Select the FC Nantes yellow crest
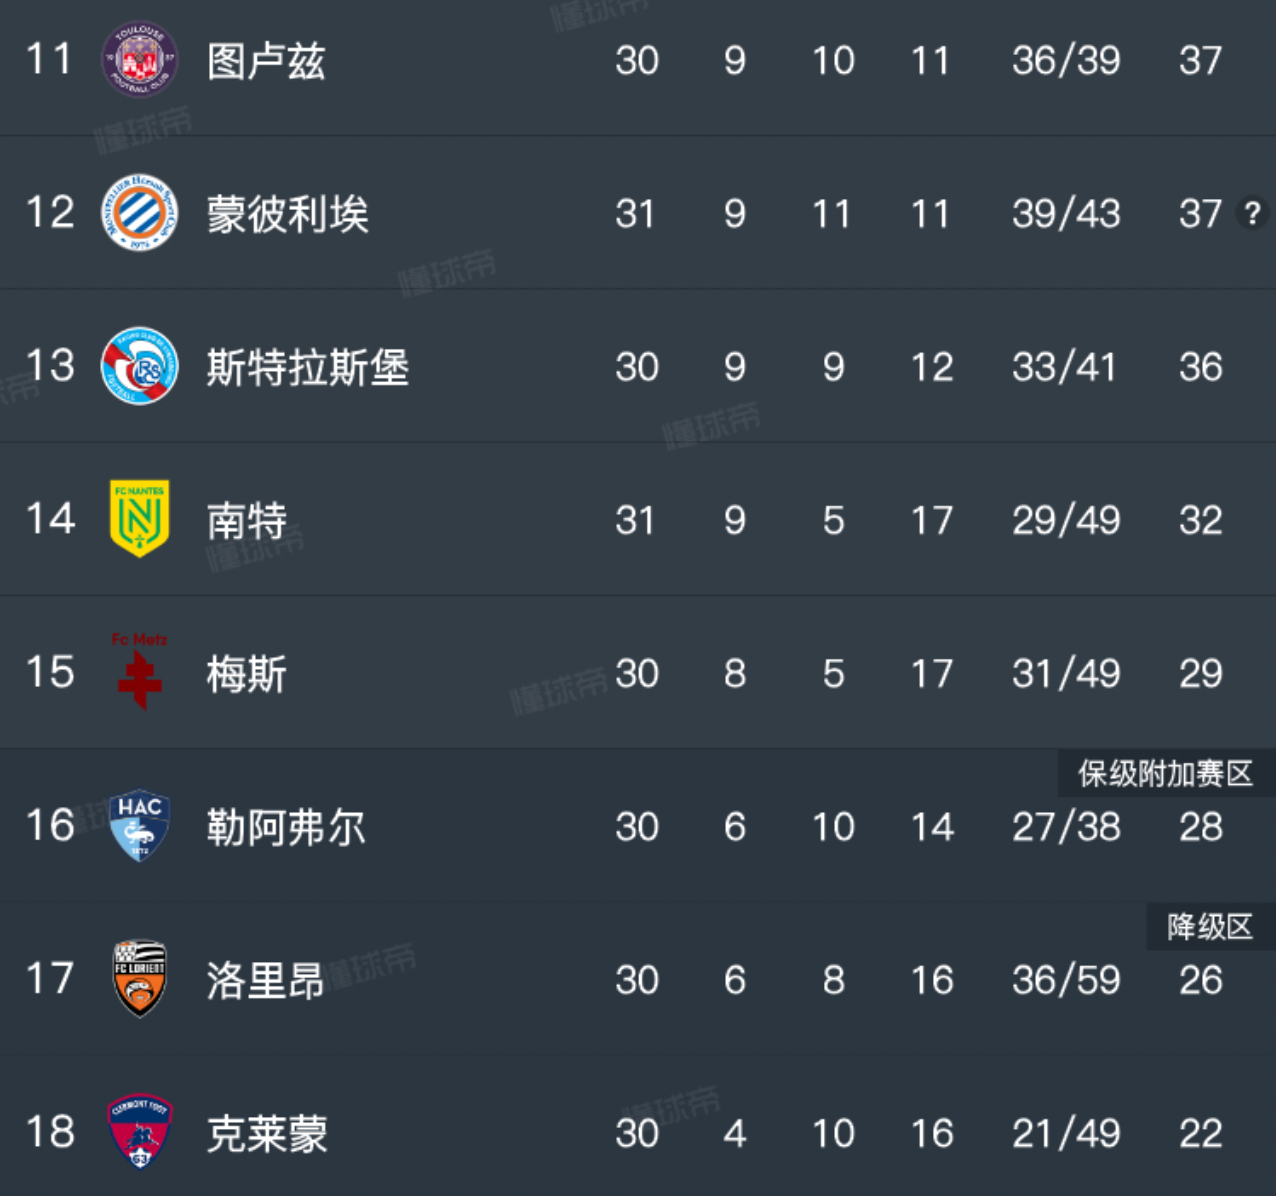This screenshot has width=1276, height=1196. point(140,519)
